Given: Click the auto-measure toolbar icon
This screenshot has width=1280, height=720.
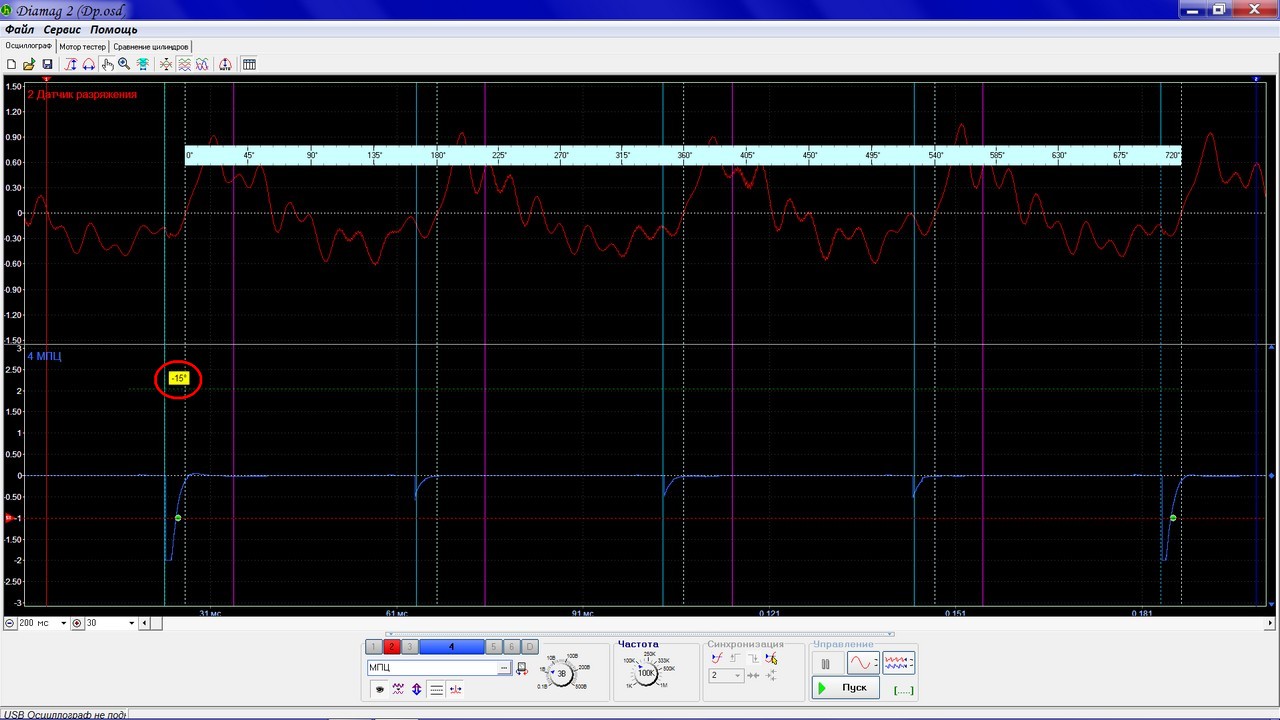Looking at the screenshot, I should [x=225, y=64].
